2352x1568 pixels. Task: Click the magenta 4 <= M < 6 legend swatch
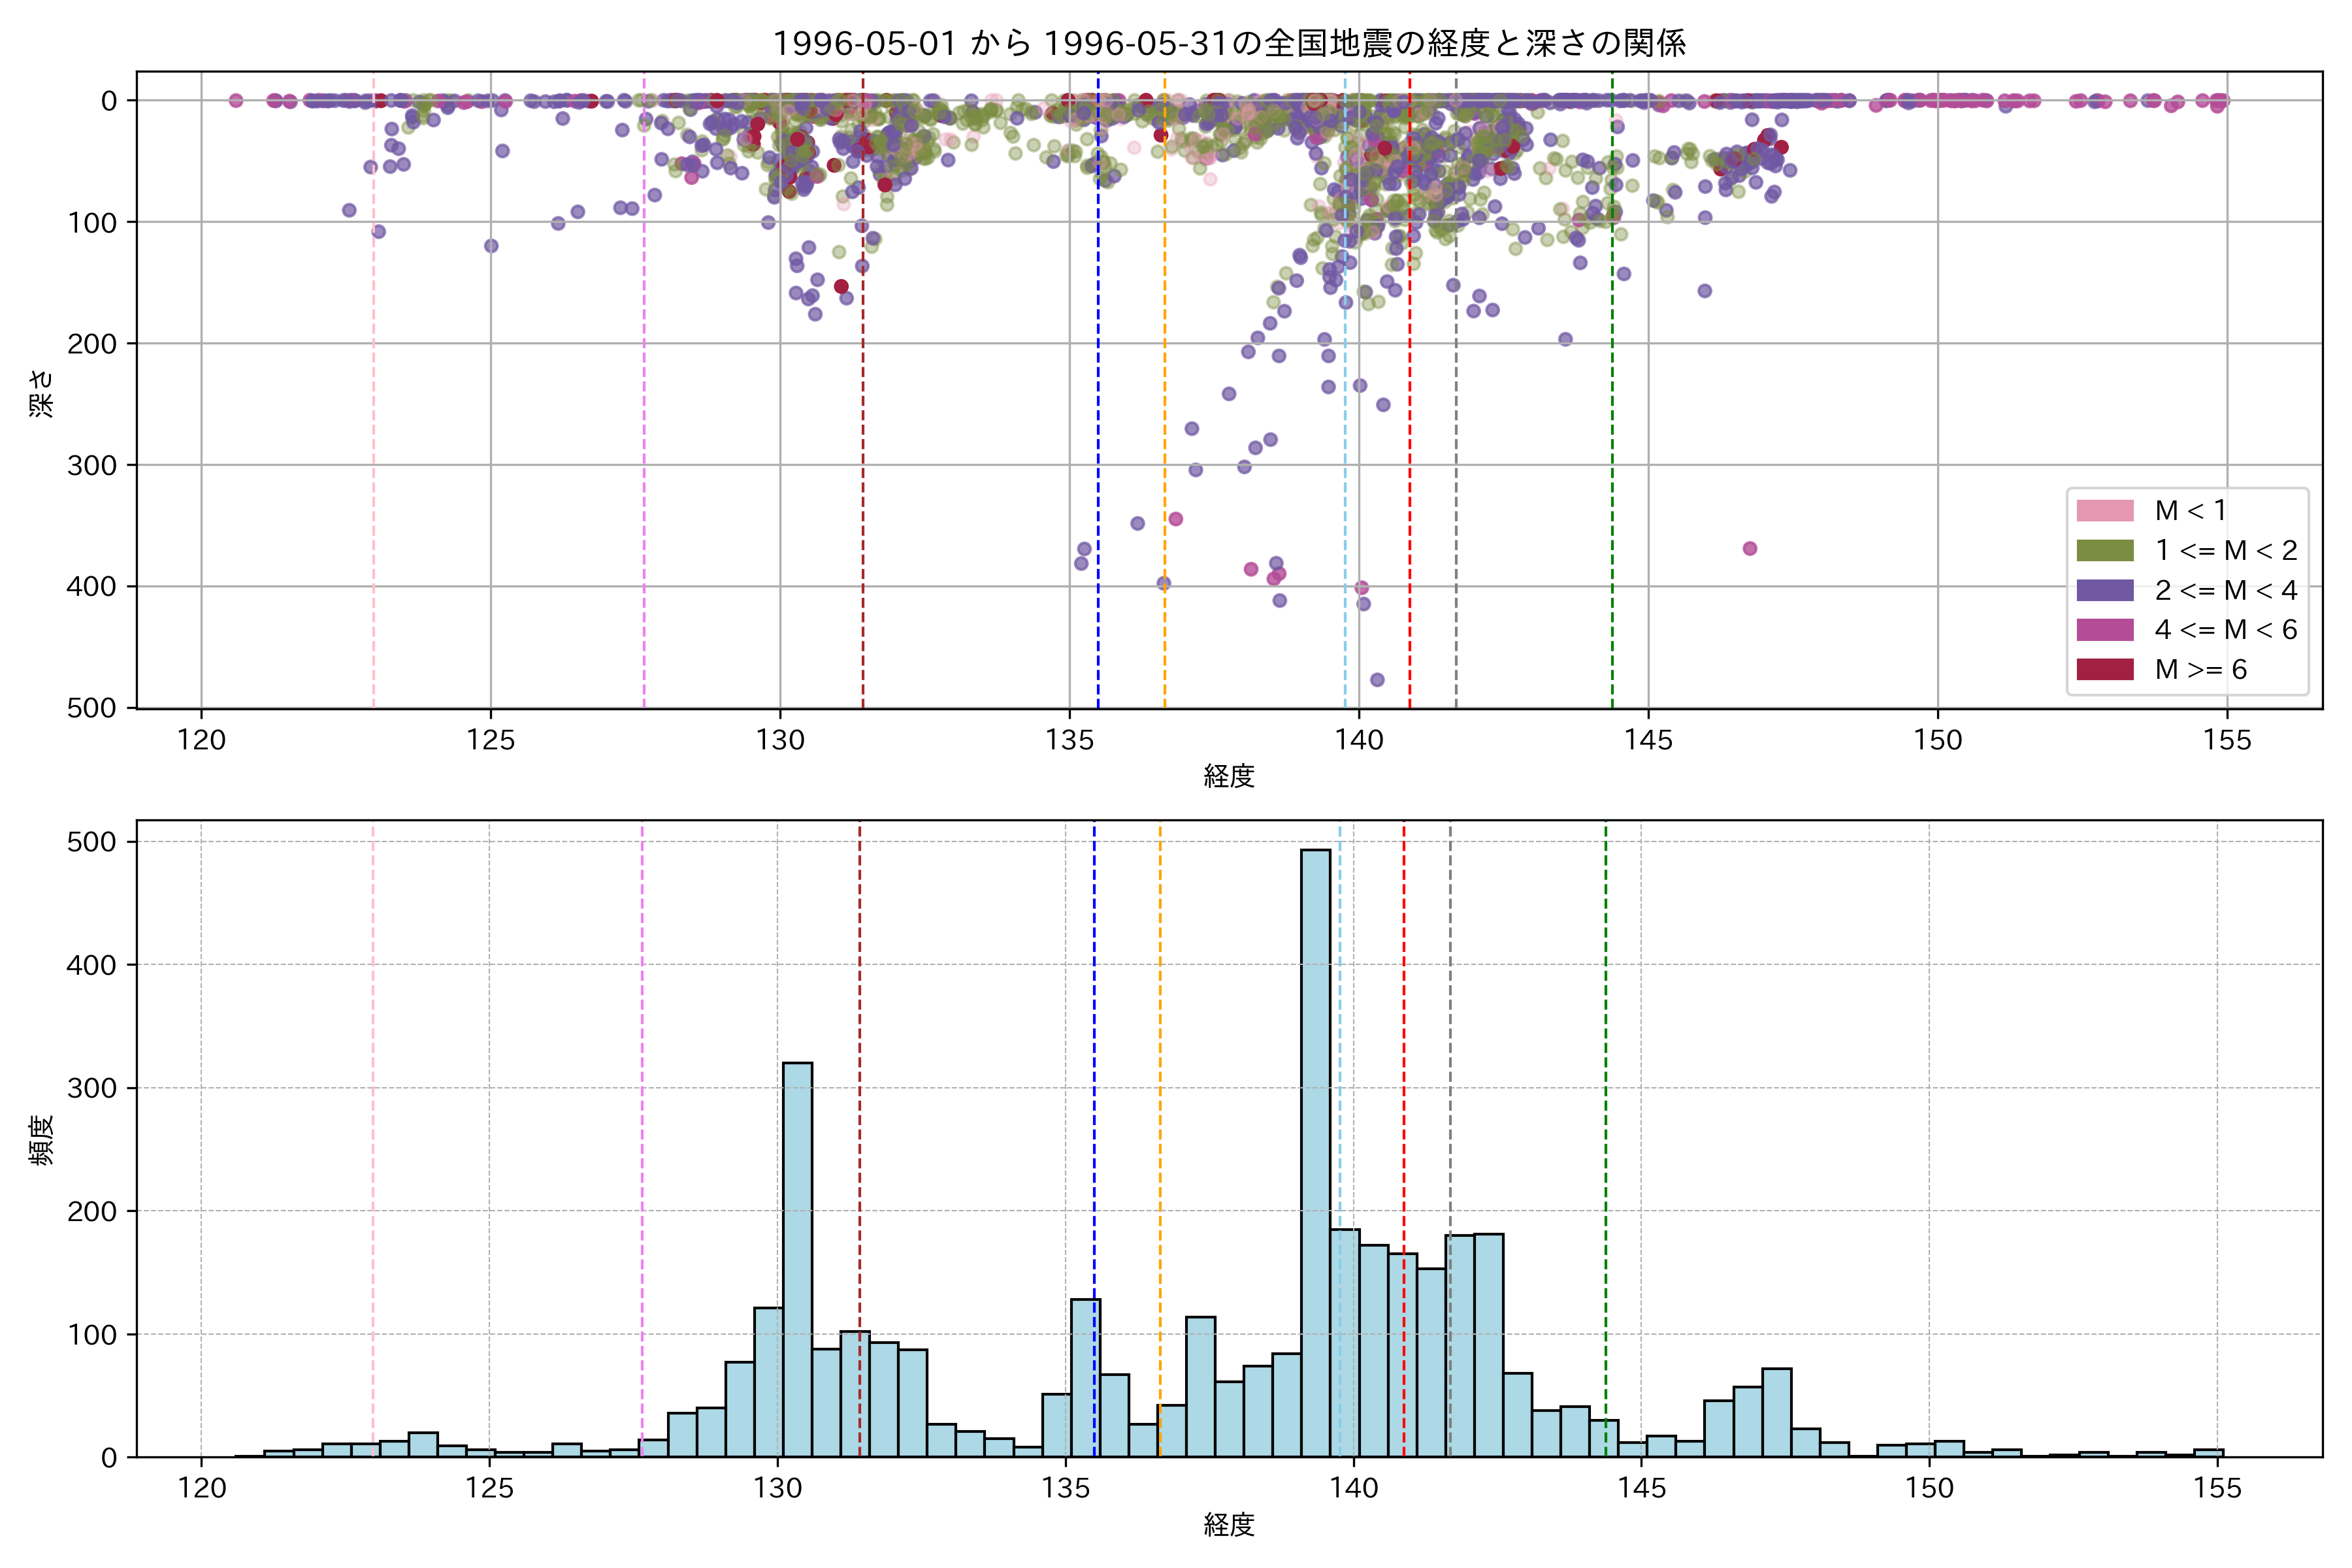click(2104, 629)
